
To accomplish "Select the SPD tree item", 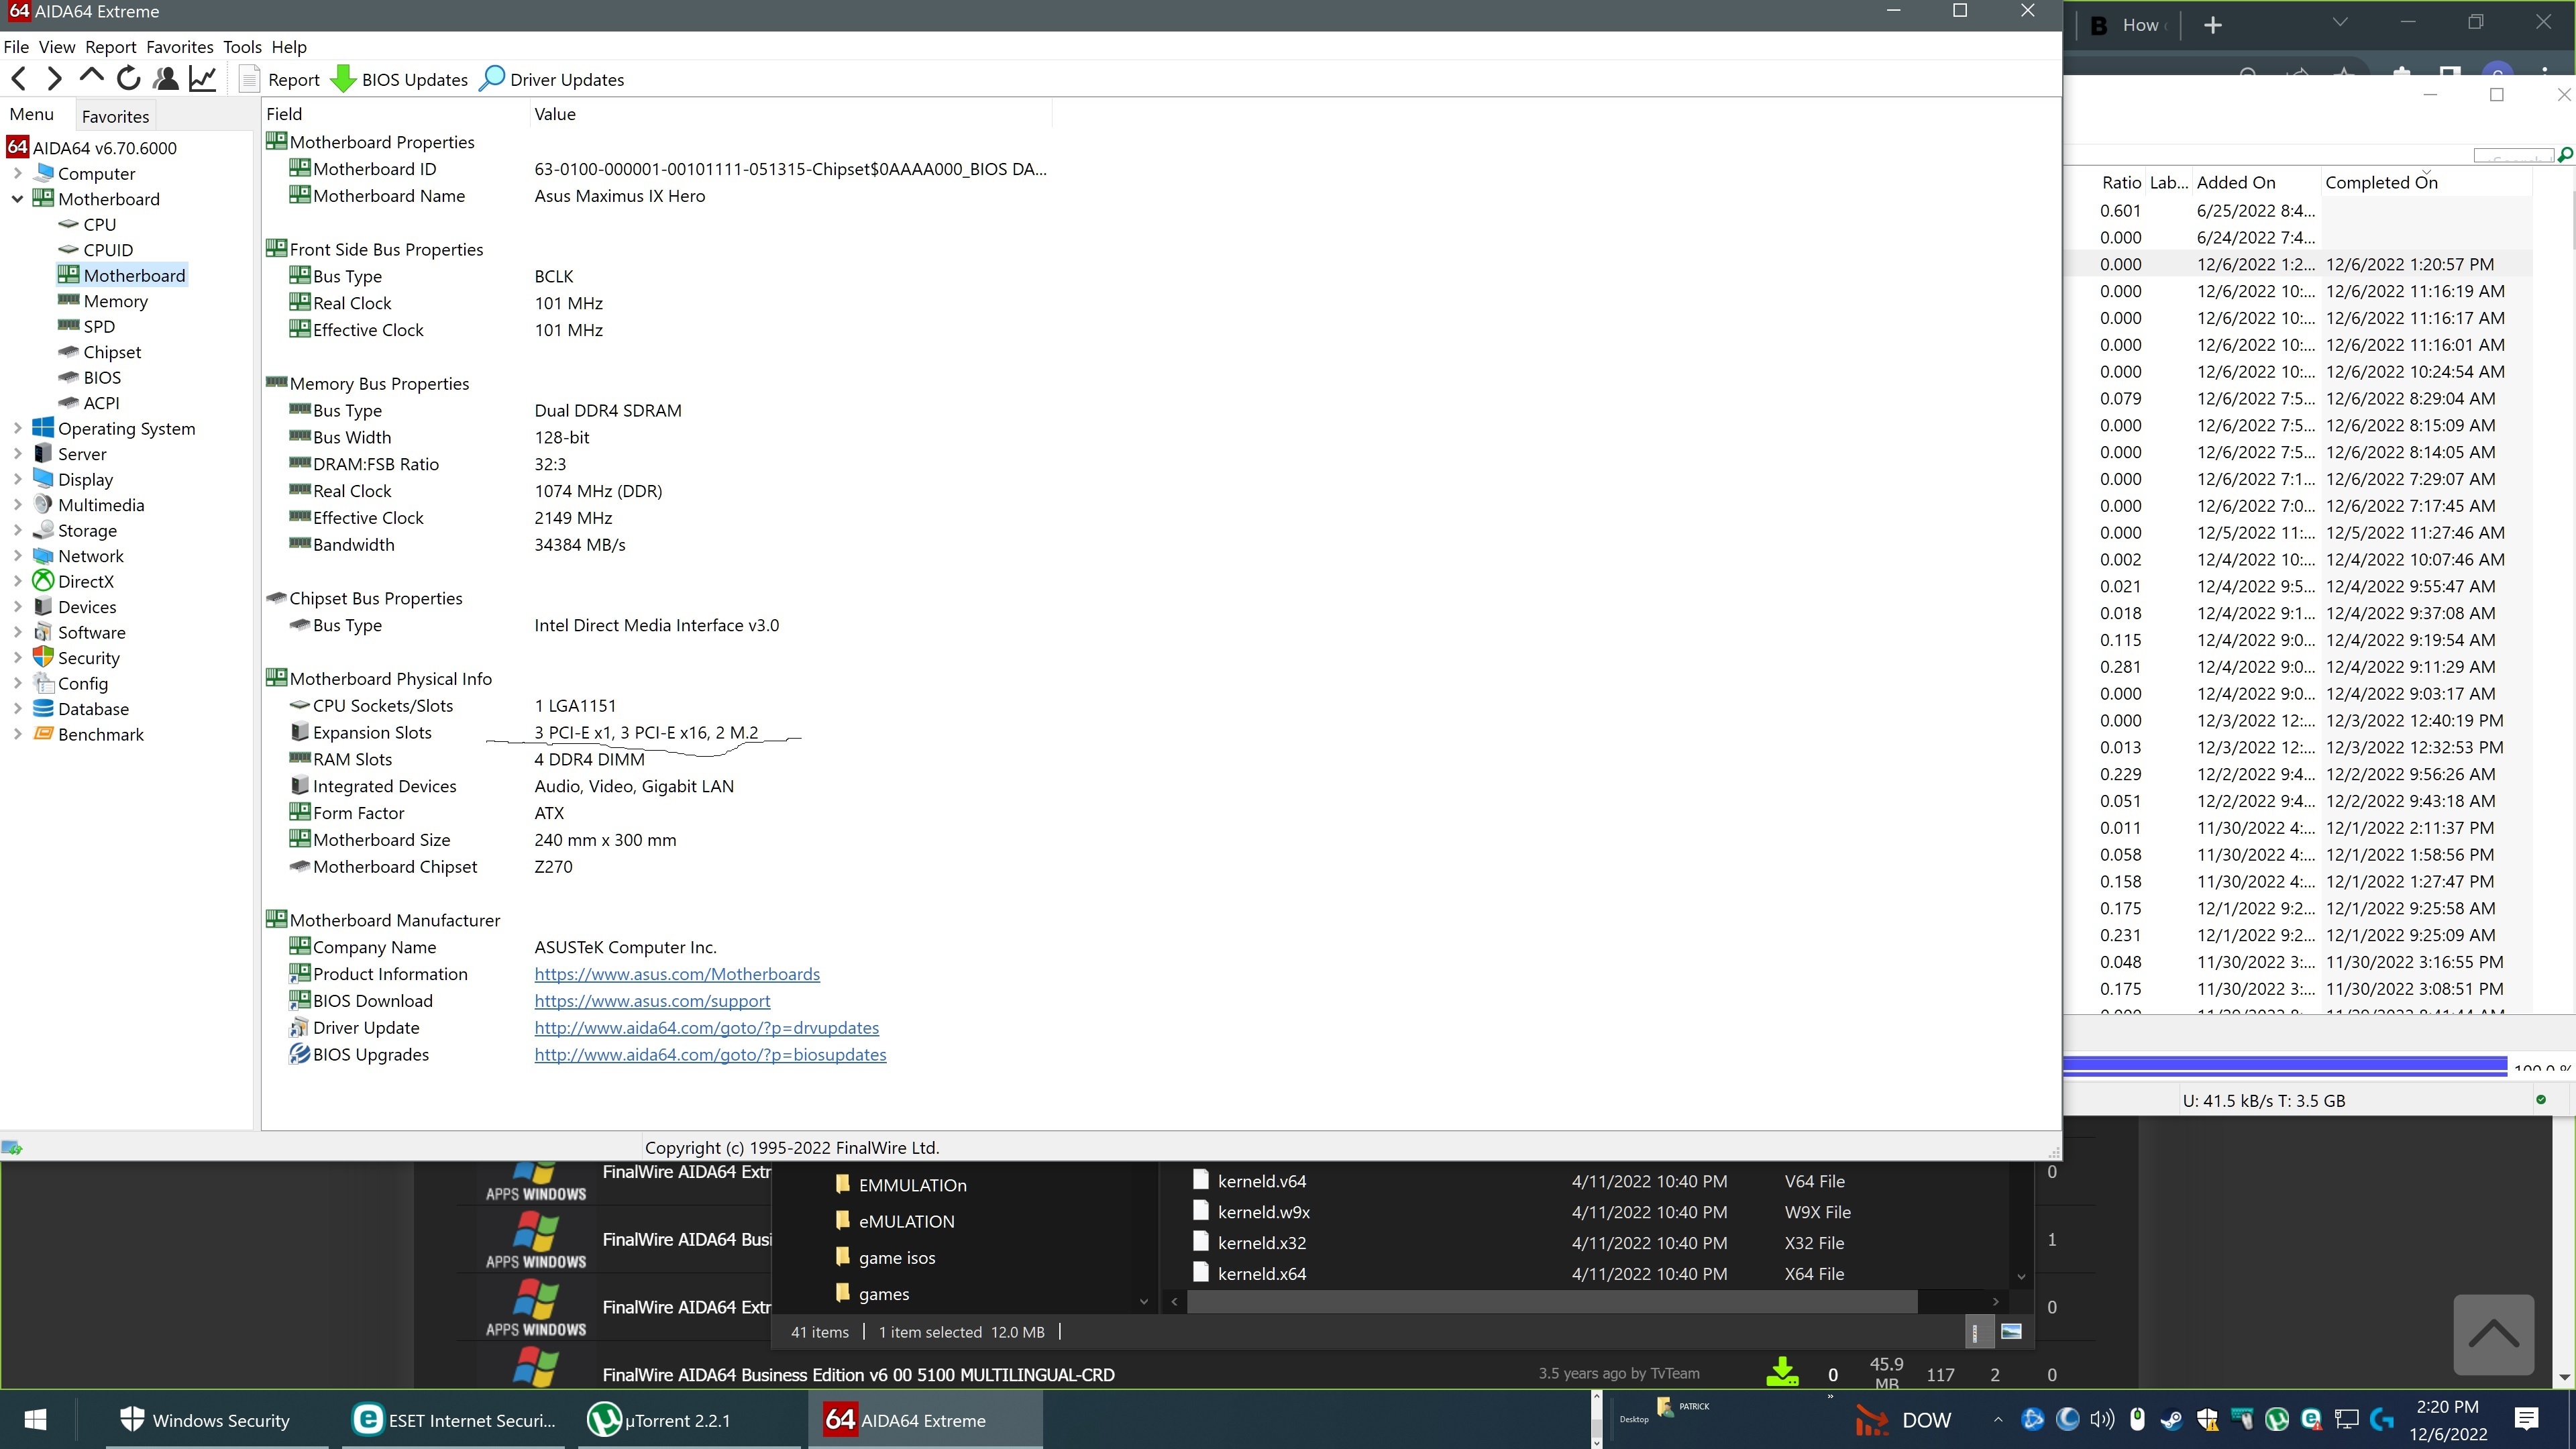I will [99, 326].
